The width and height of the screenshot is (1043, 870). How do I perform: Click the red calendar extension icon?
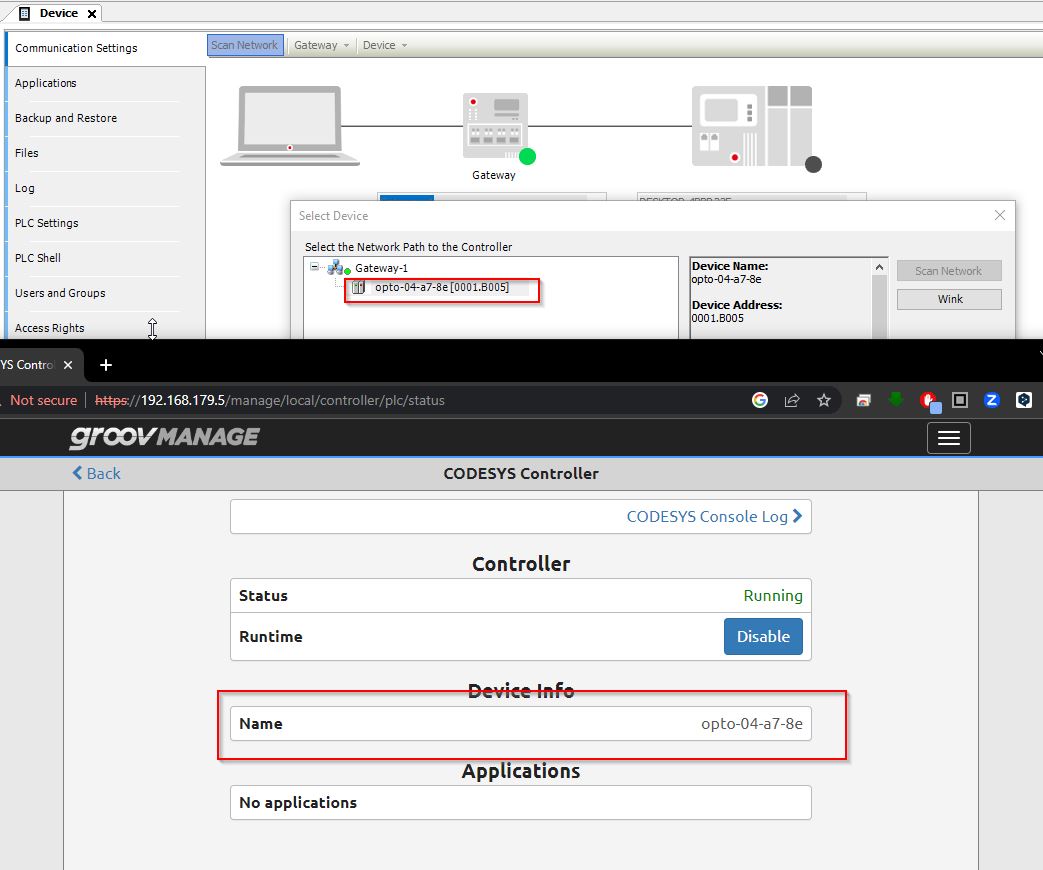pos(863,400)
